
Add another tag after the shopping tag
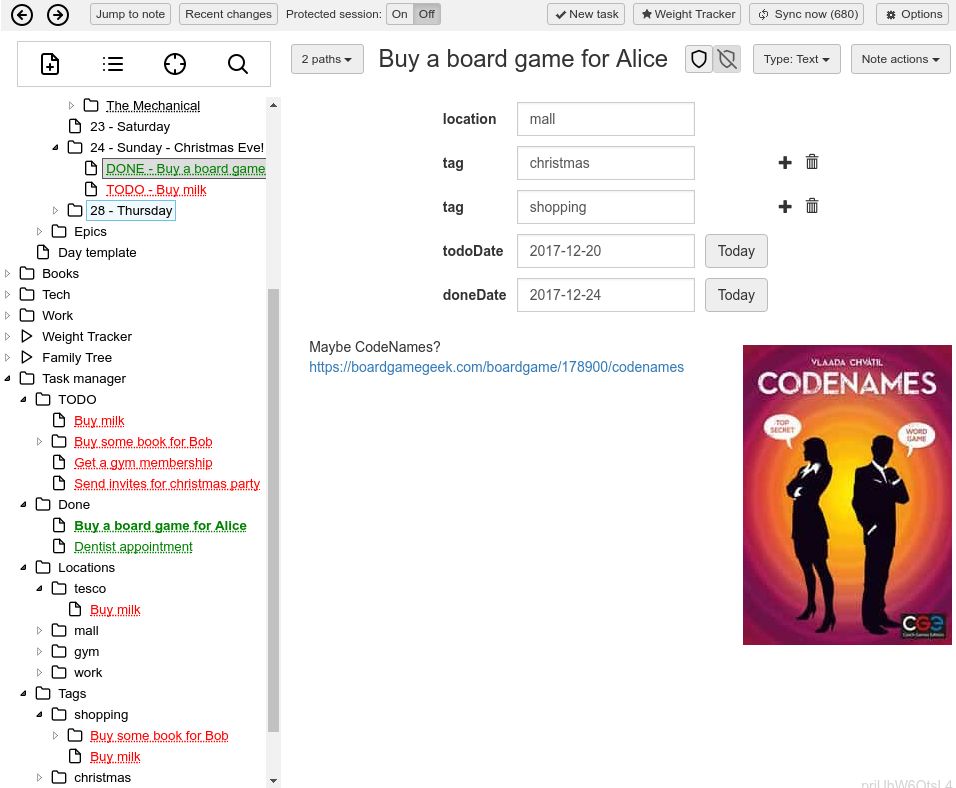tap(785, 206)
